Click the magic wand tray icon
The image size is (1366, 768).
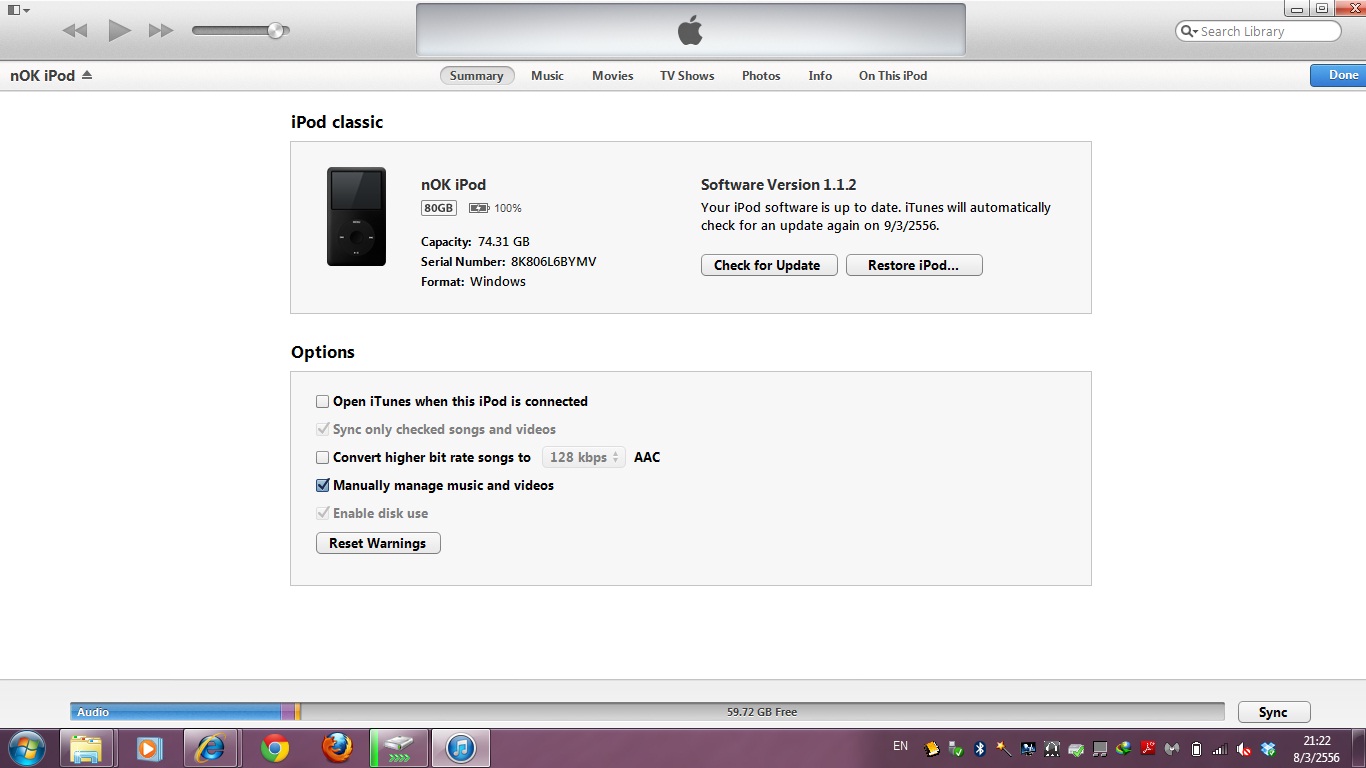(1004, 748)
